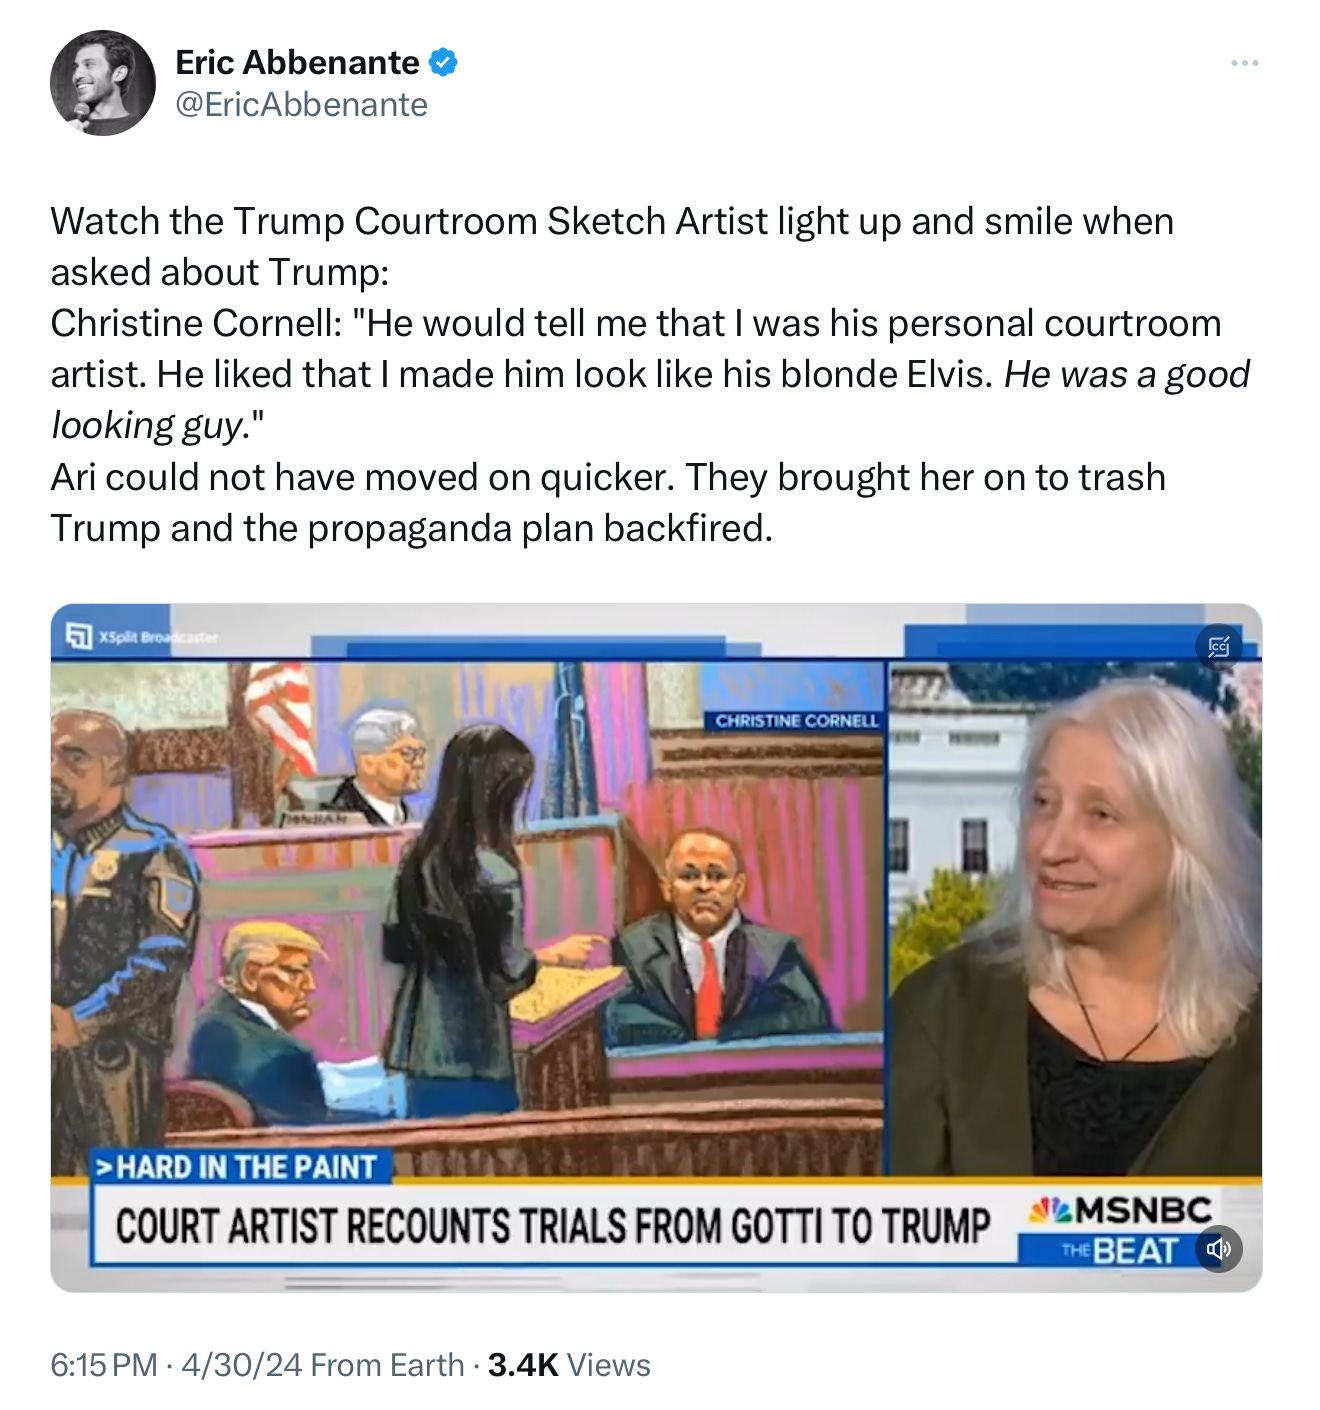Click the 6:15 PM timestamp

click(104, 1365)
